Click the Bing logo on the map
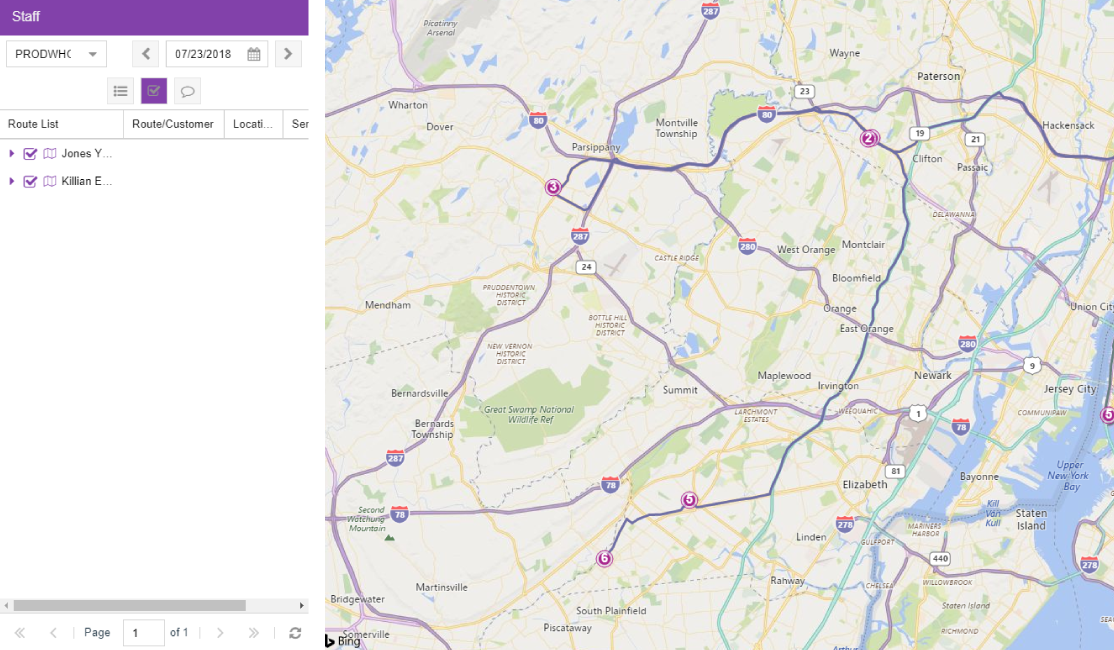1114x650 pixels. pyautogui.click(x=343, y=641)
